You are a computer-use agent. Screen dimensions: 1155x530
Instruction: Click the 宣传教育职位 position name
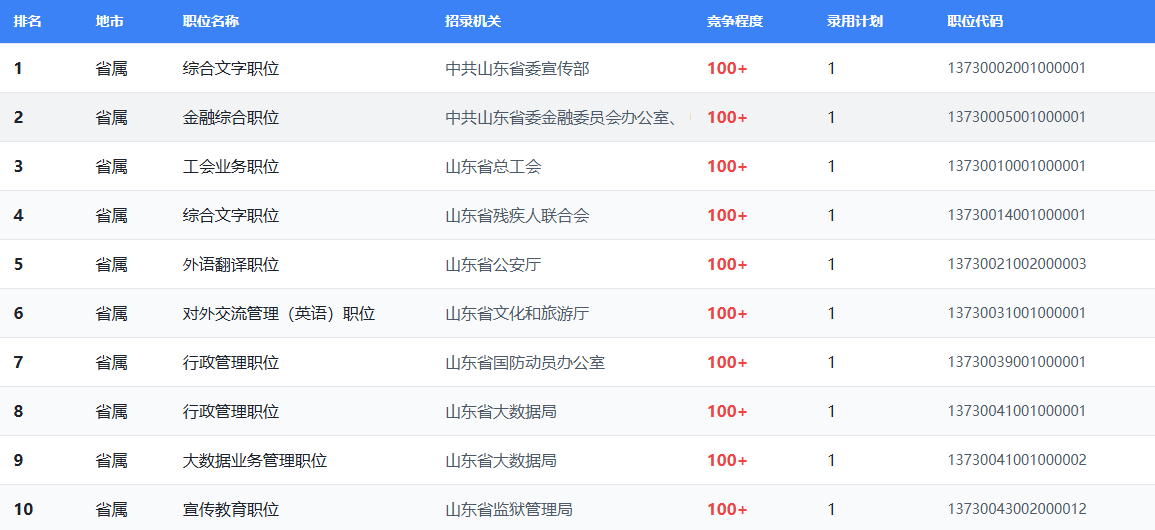[x=231, y=510]
